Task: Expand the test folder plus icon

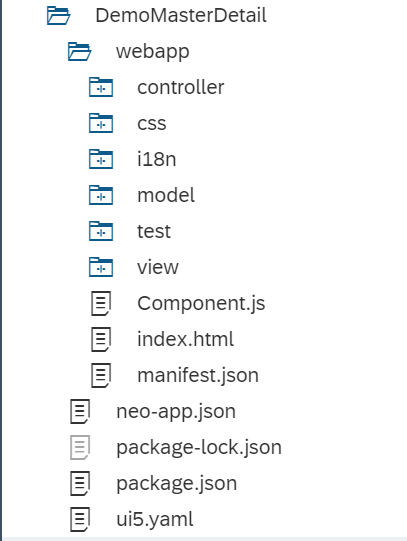Action: 101,231
